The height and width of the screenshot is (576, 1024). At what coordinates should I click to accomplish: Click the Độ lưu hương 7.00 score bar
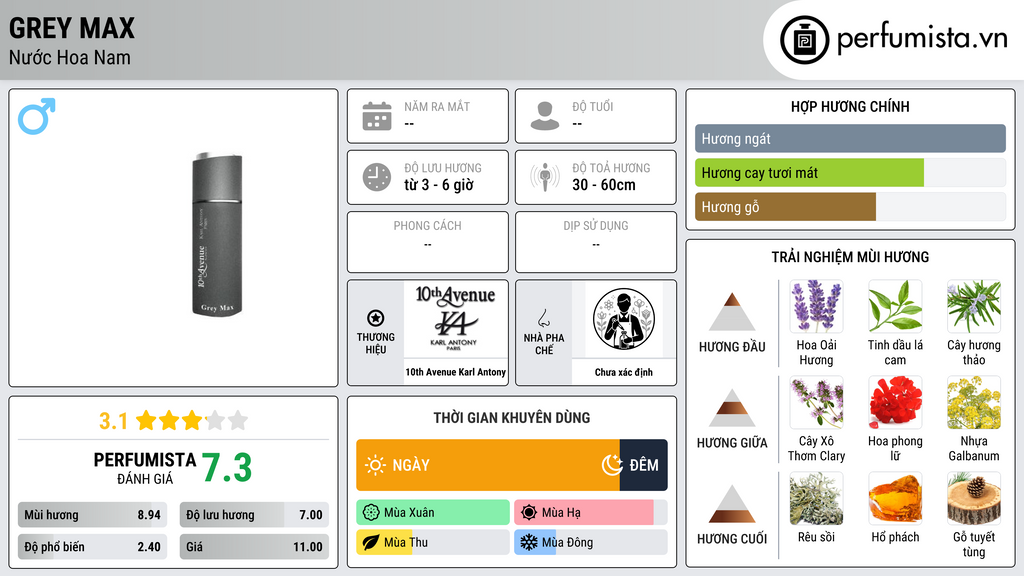pyautogui.click(x=254, y=515)
